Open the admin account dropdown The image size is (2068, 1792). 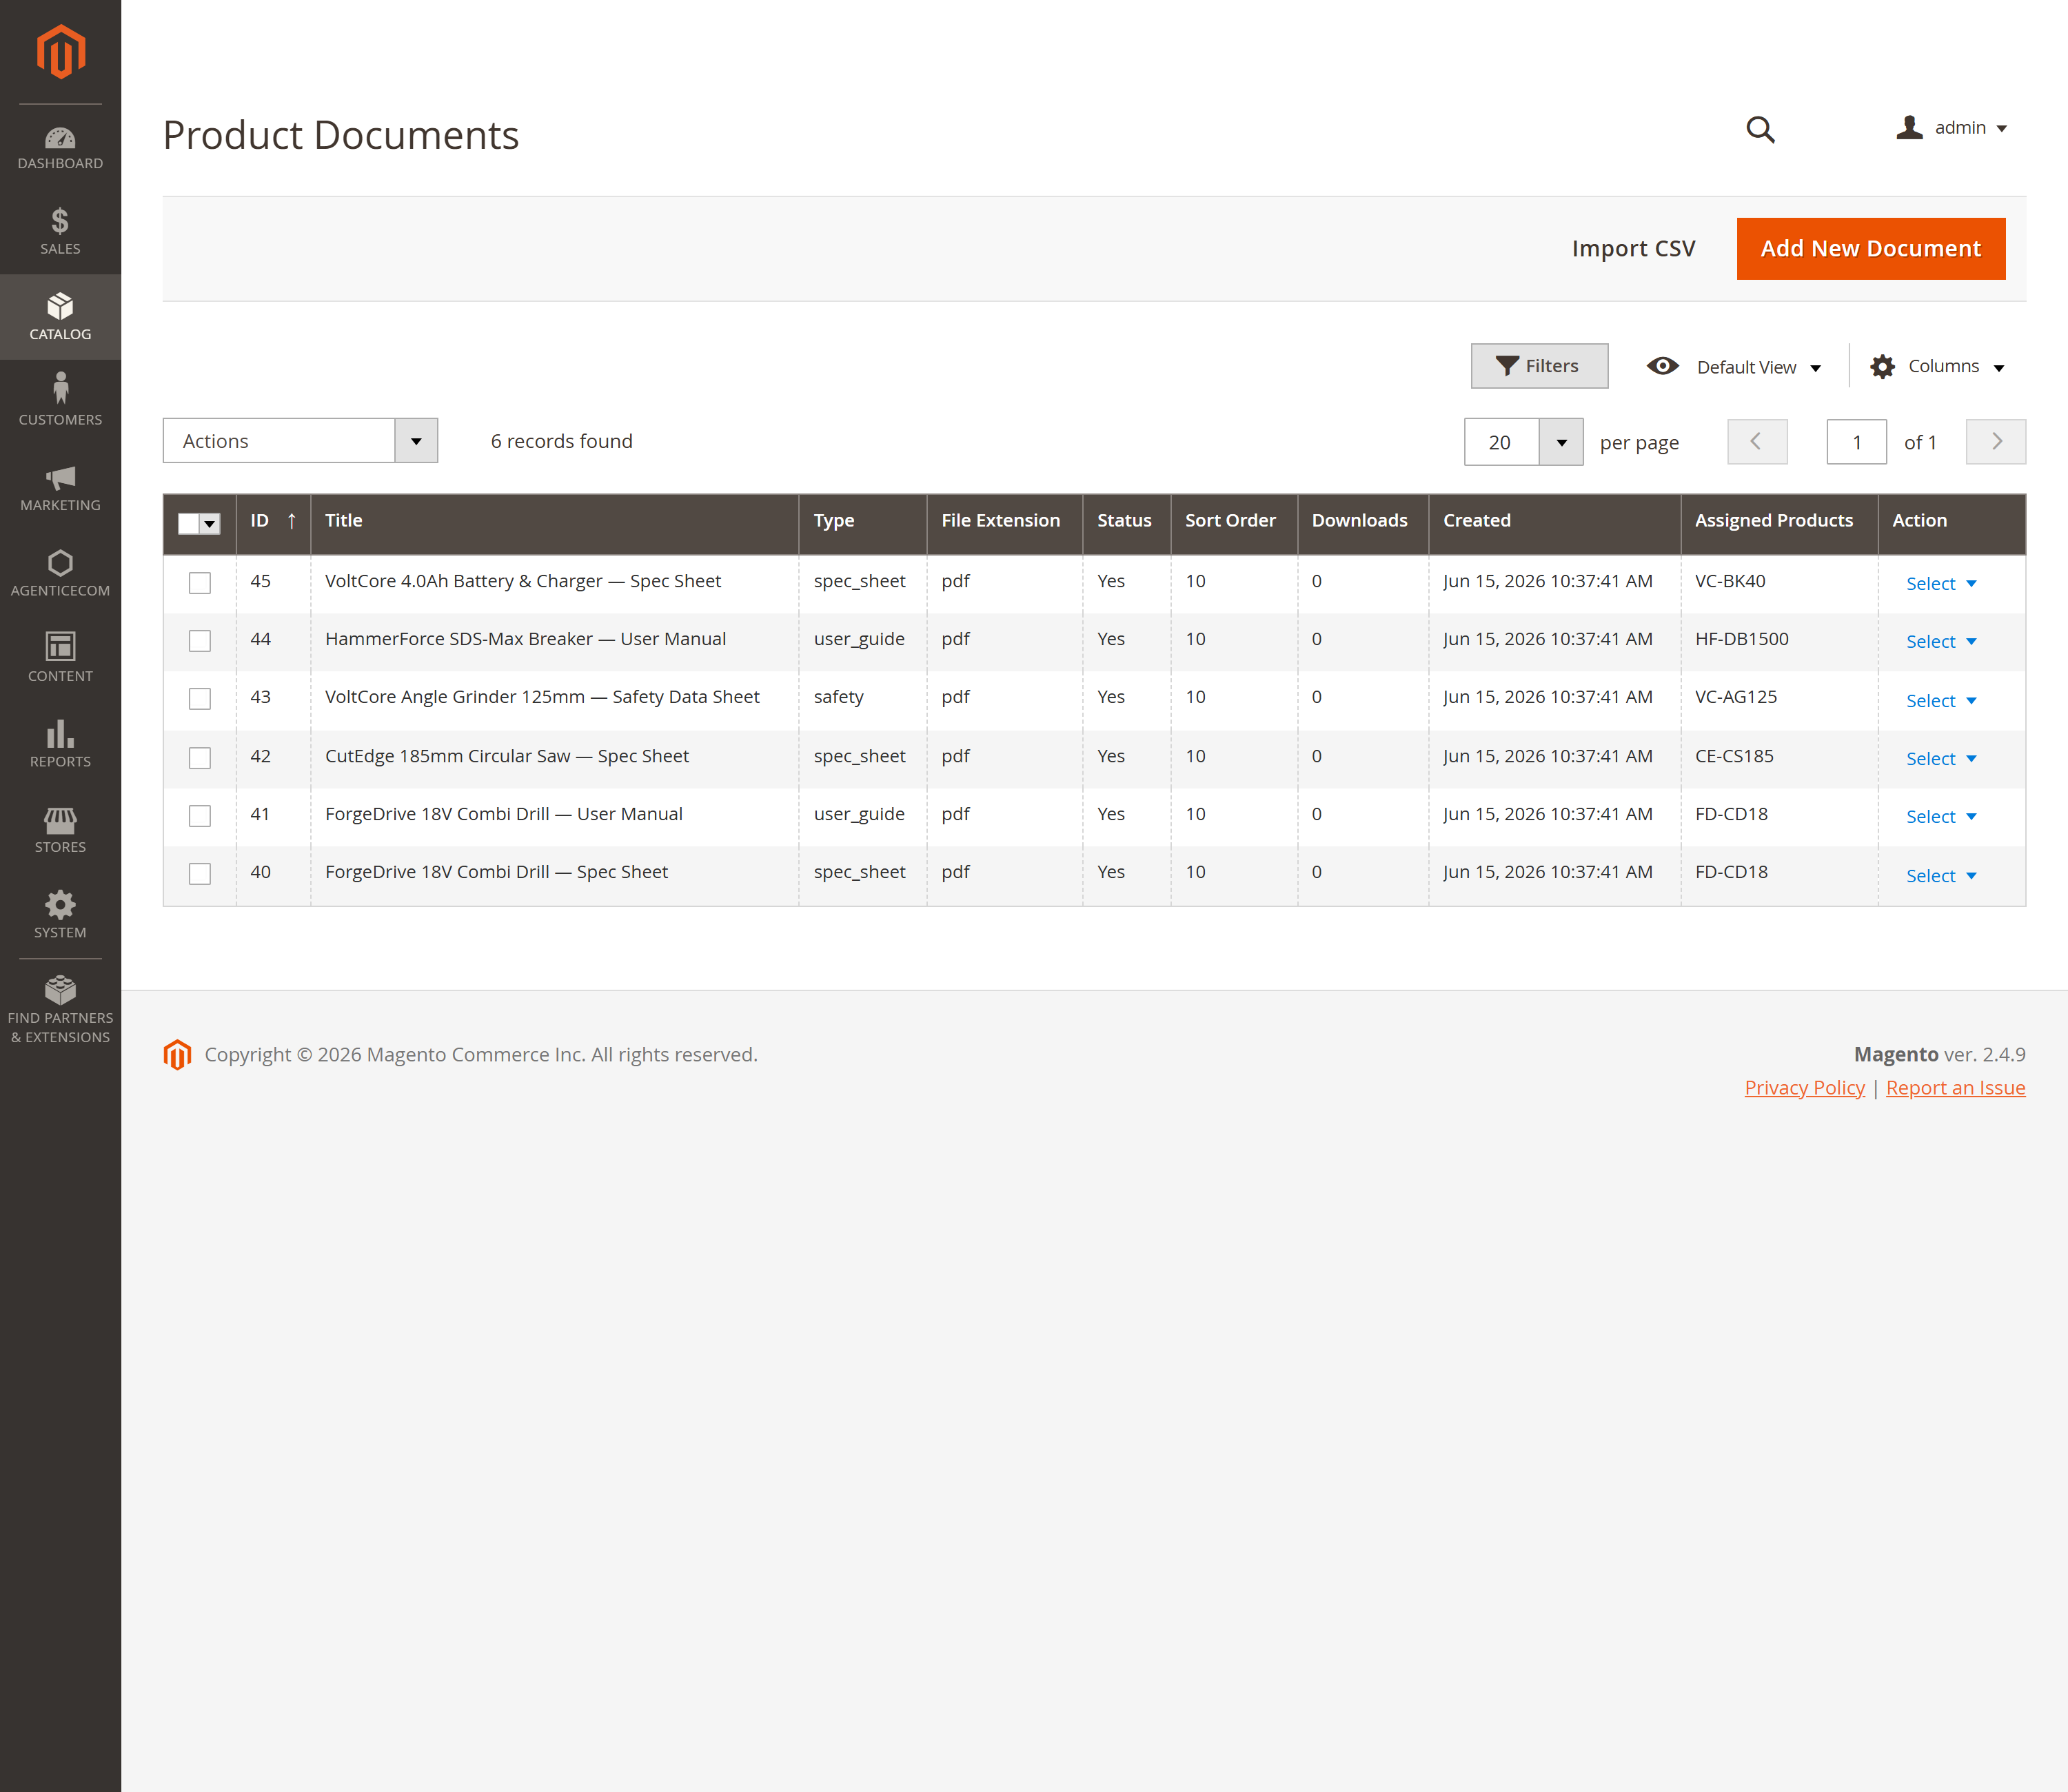tap(1952, 128)
